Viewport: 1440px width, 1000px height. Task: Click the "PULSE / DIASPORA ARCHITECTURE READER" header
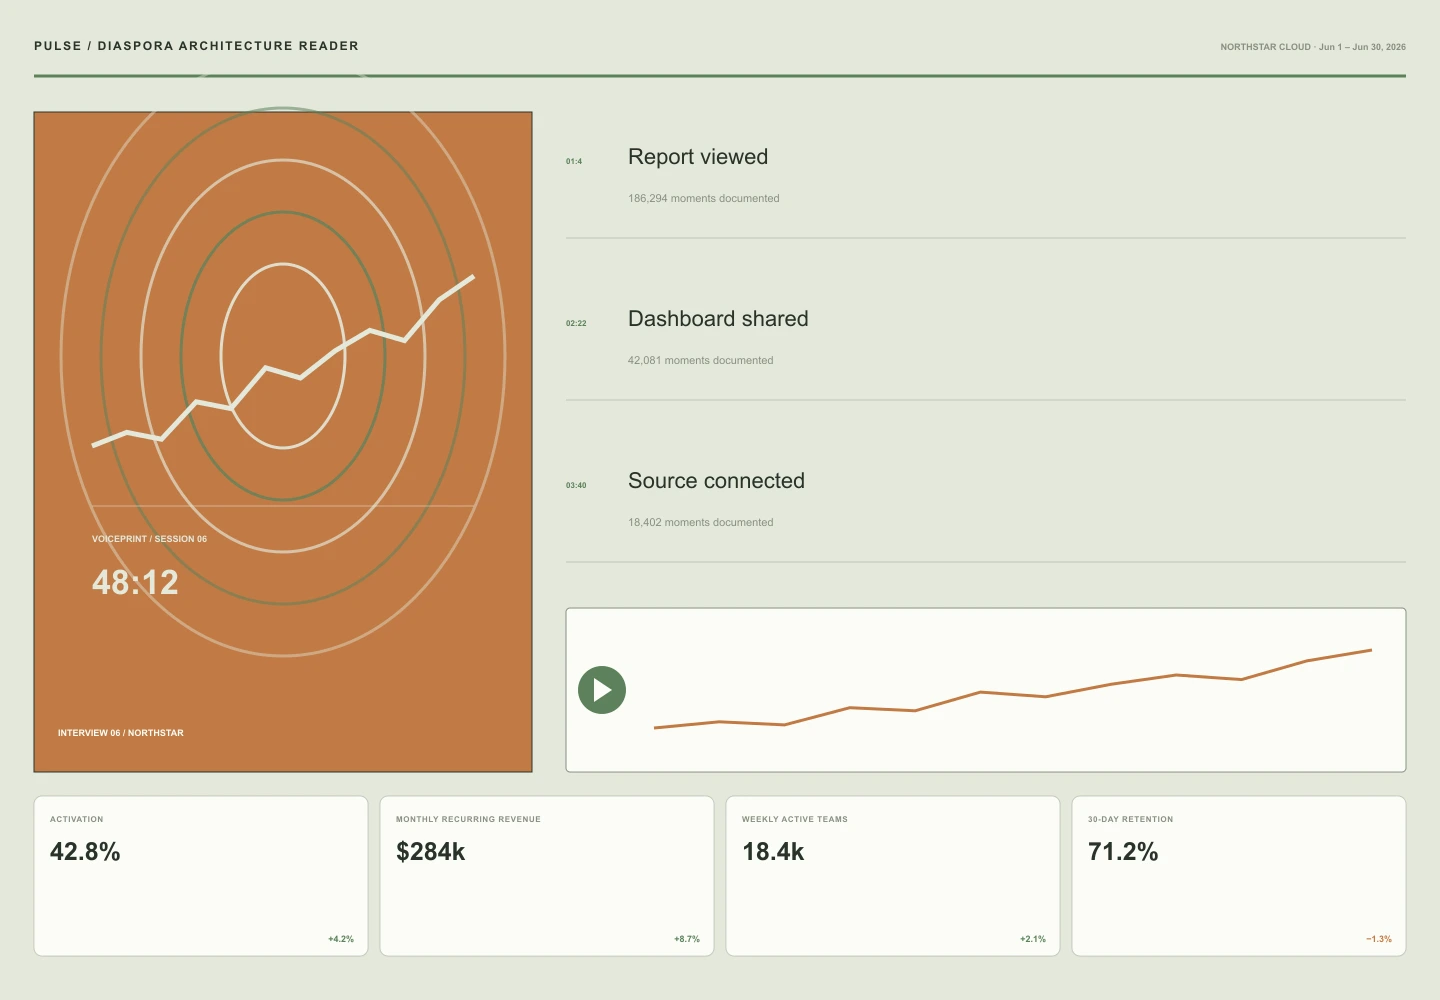pyautogui.click(x=196, y=46)
